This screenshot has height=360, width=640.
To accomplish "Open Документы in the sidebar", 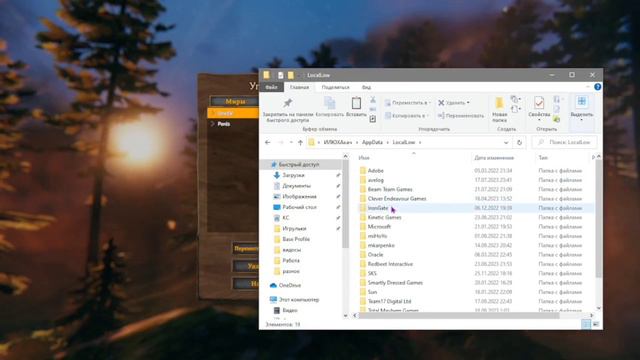I will [296, 186].
